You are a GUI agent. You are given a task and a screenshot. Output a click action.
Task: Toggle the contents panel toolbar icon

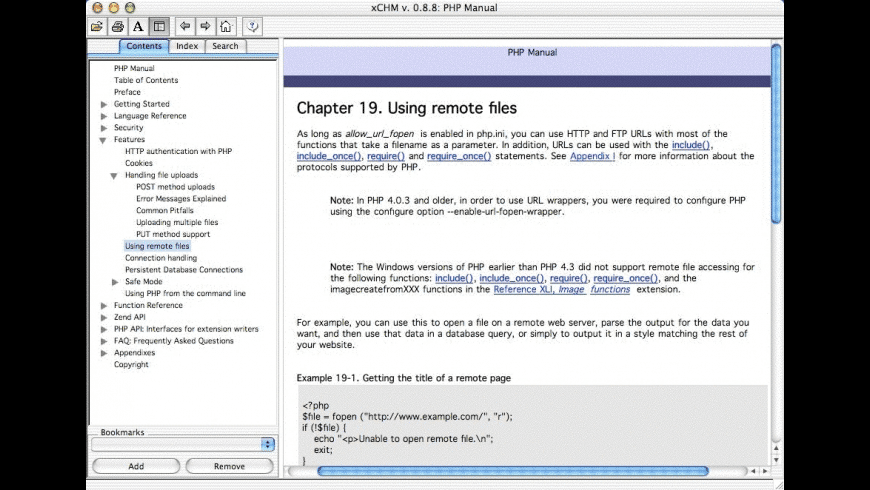(x=159, y=26)
